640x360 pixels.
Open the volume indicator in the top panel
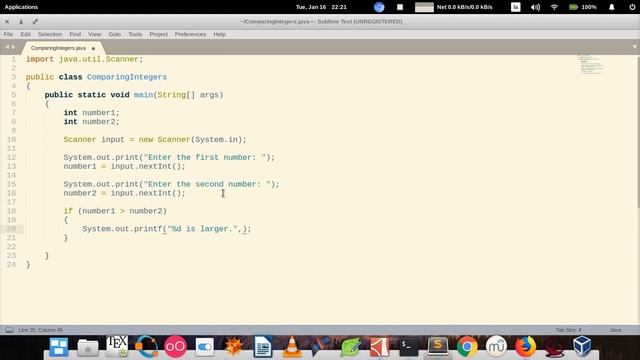pyautogui.click(x=535, y=7)
